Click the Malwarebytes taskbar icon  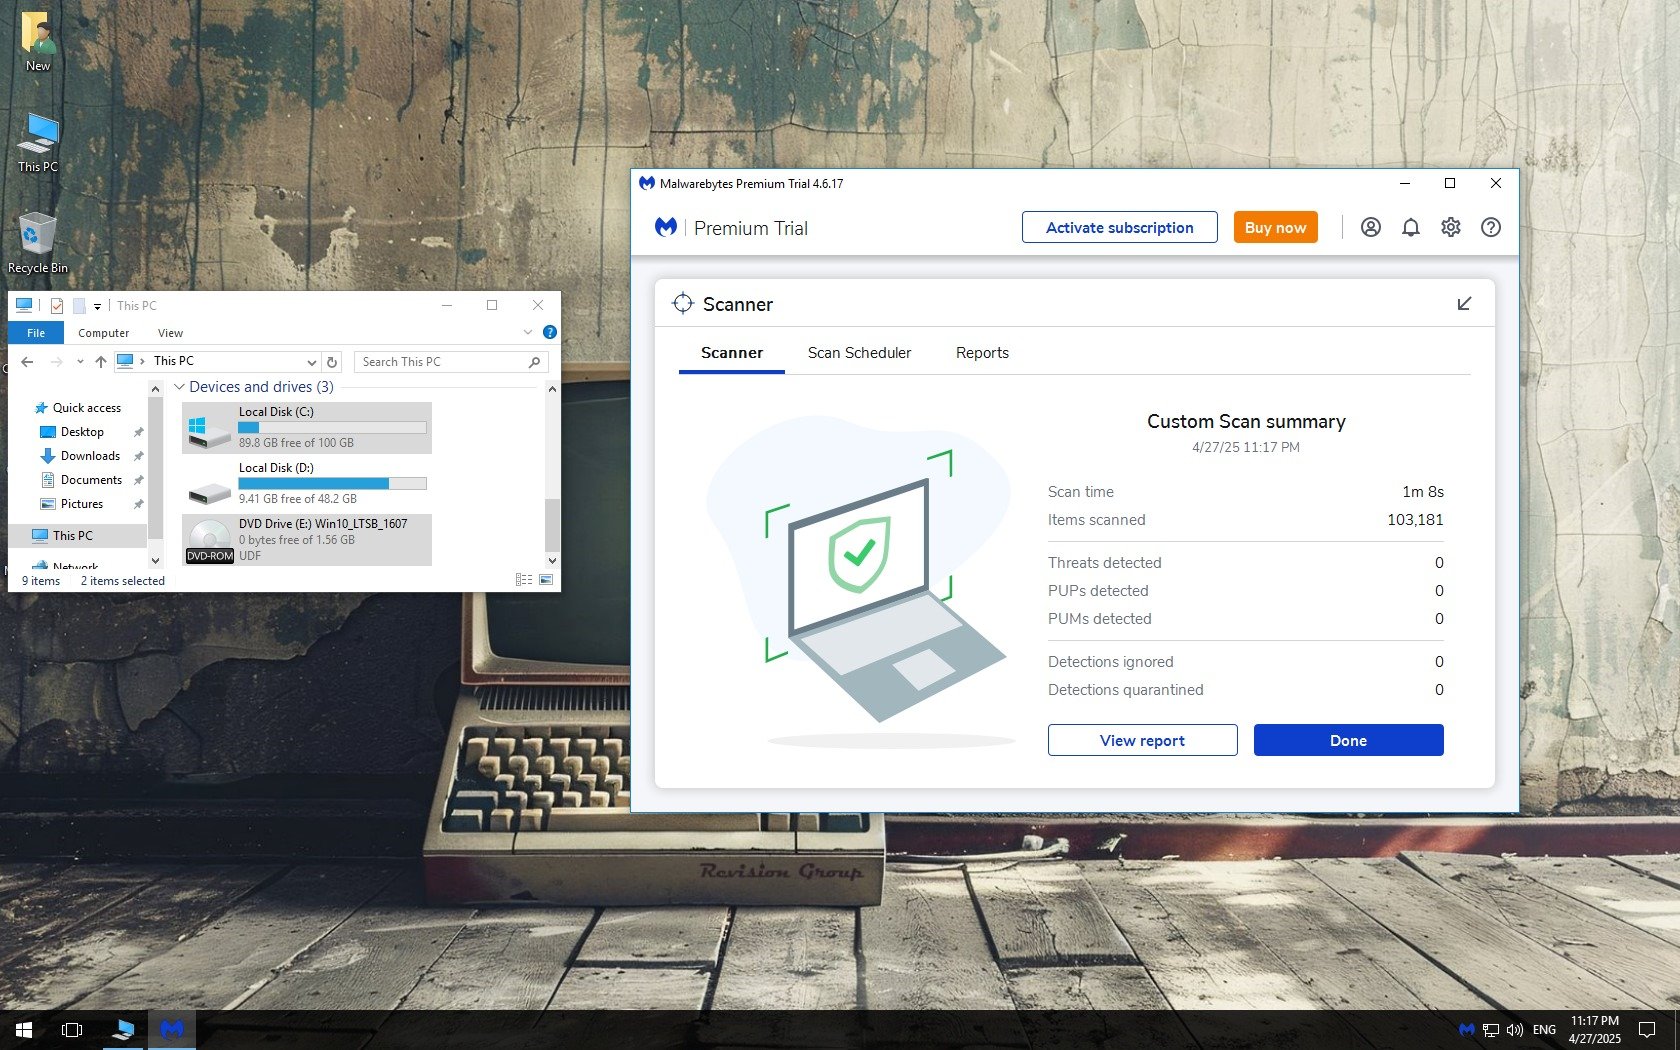[172, 1029]
